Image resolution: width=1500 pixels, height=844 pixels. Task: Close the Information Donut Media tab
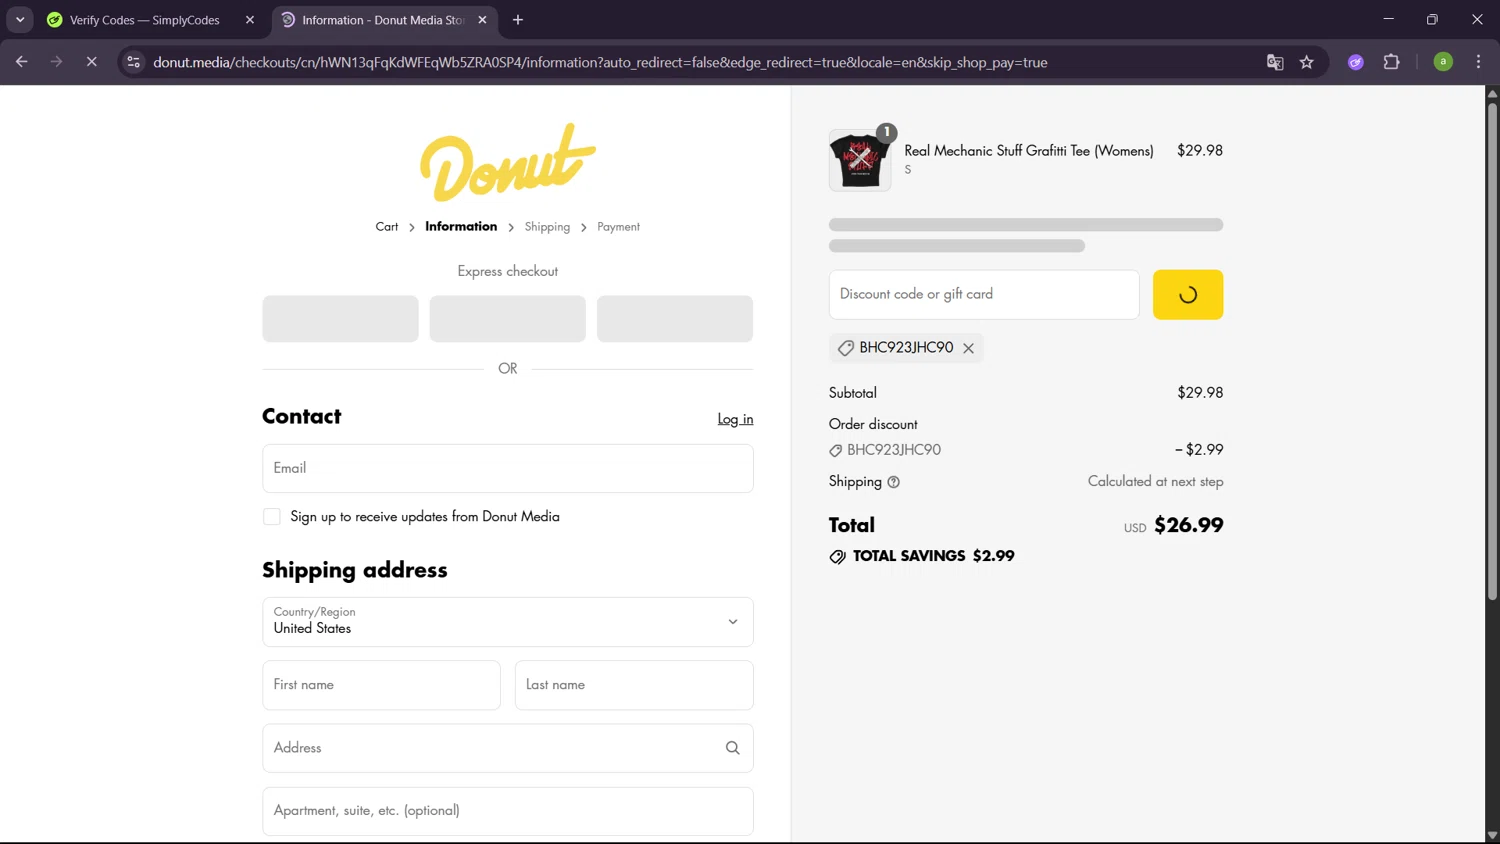tap(482, 20)
